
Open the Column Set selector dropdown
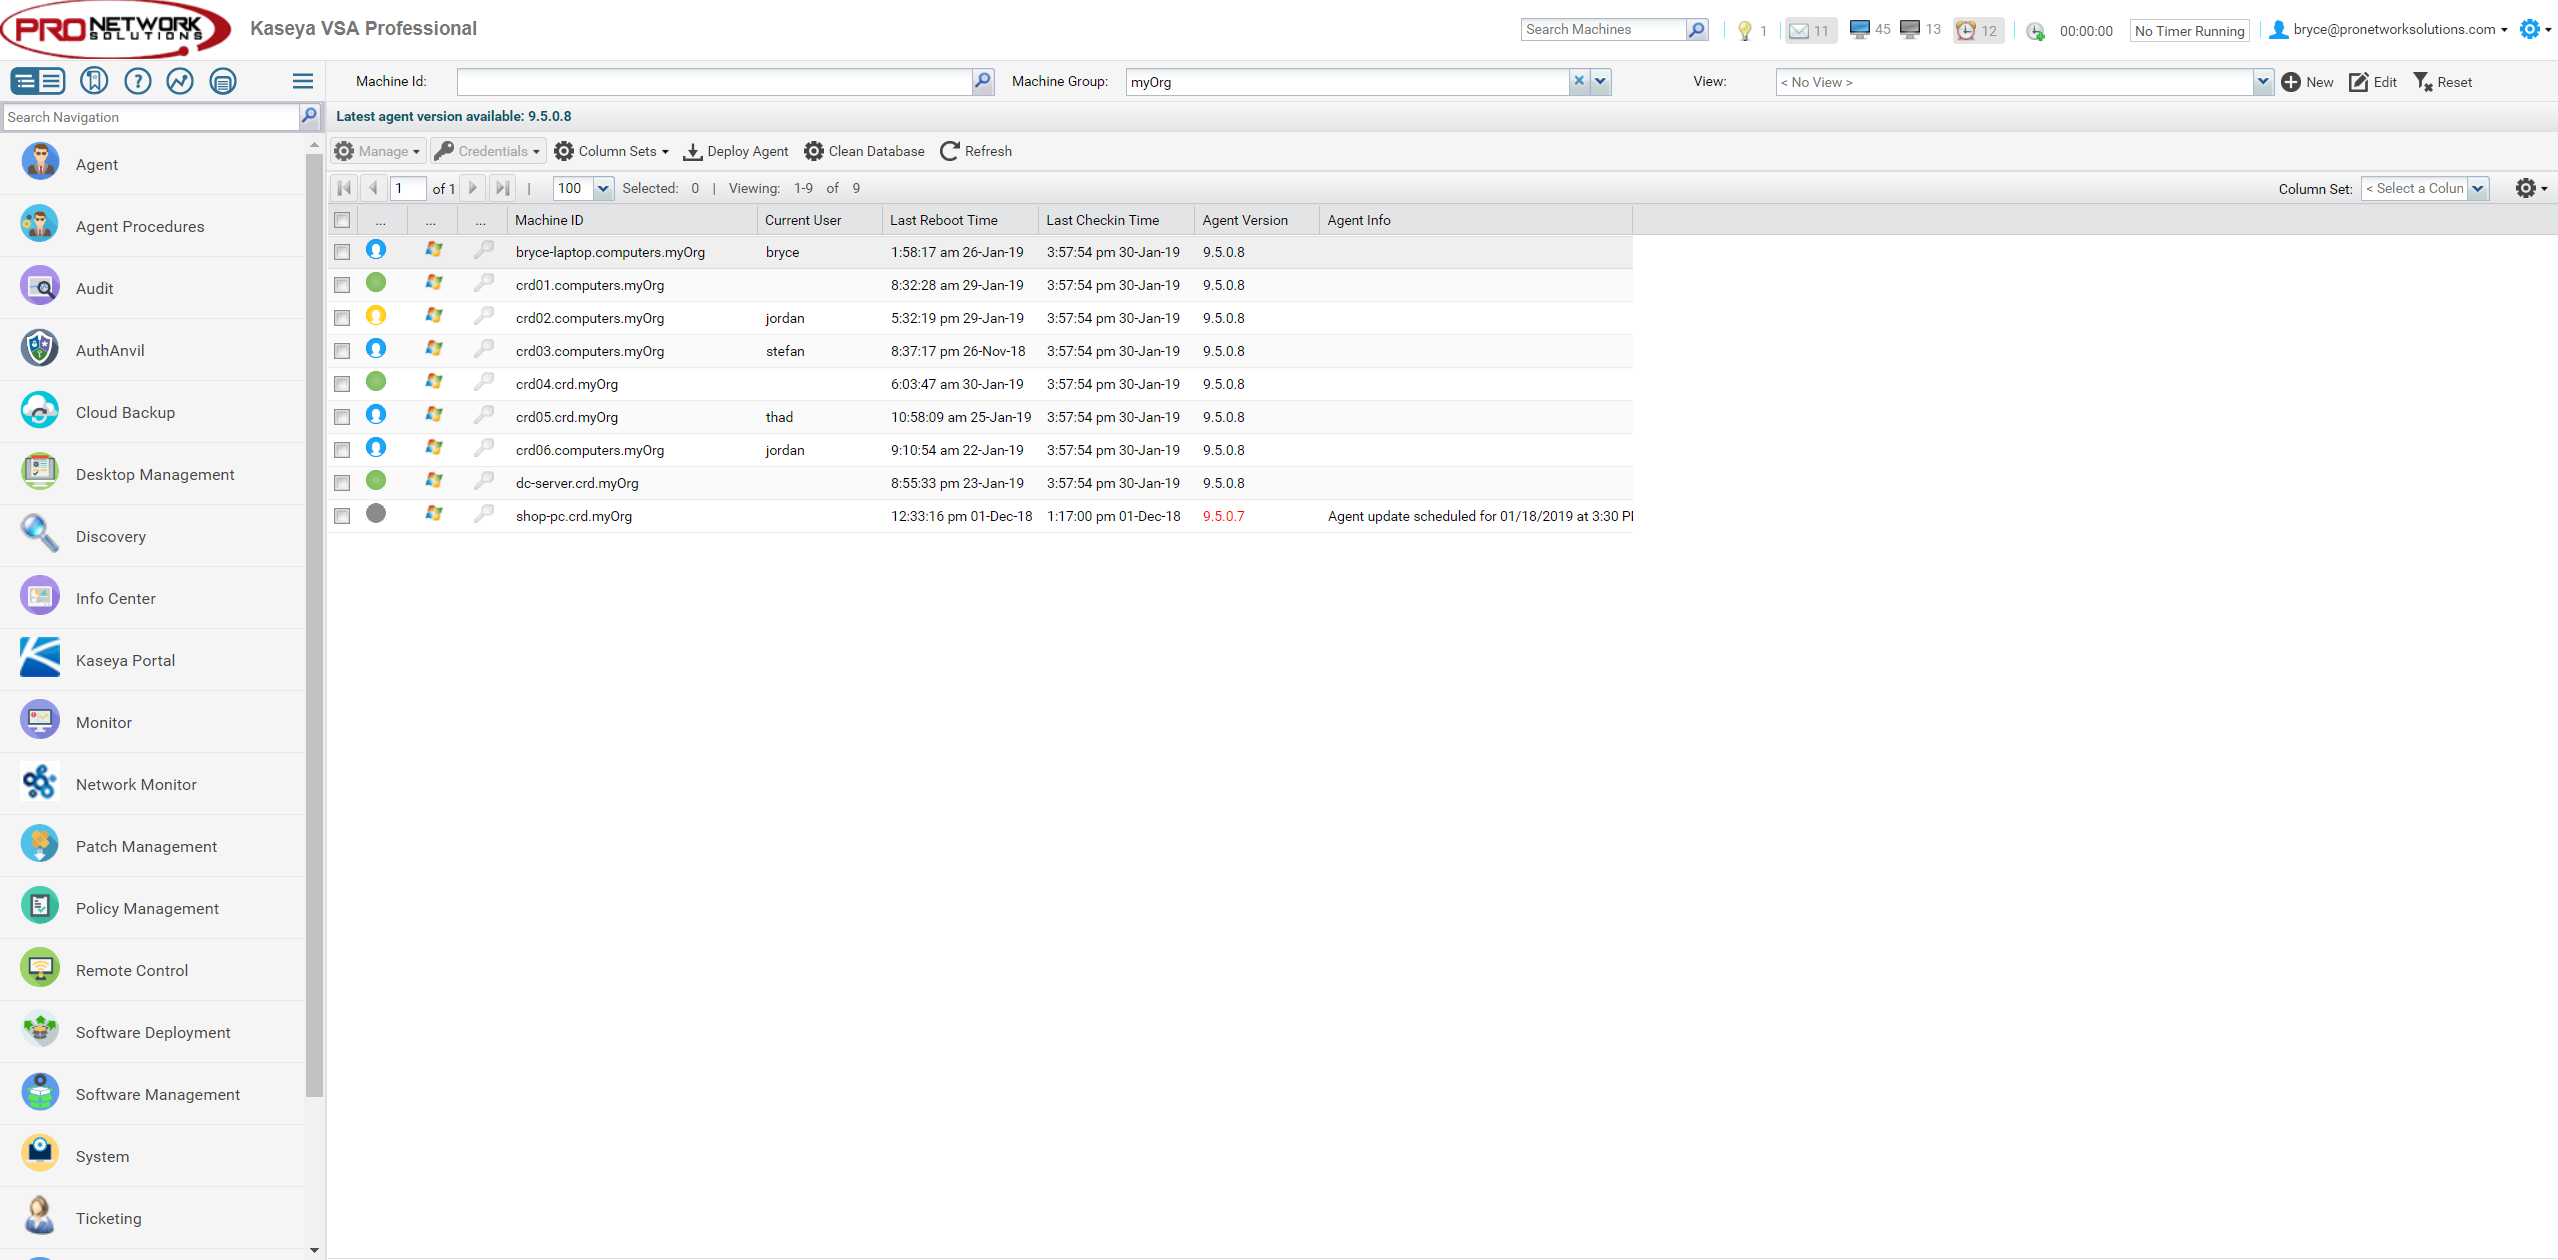click(2478, 188)
